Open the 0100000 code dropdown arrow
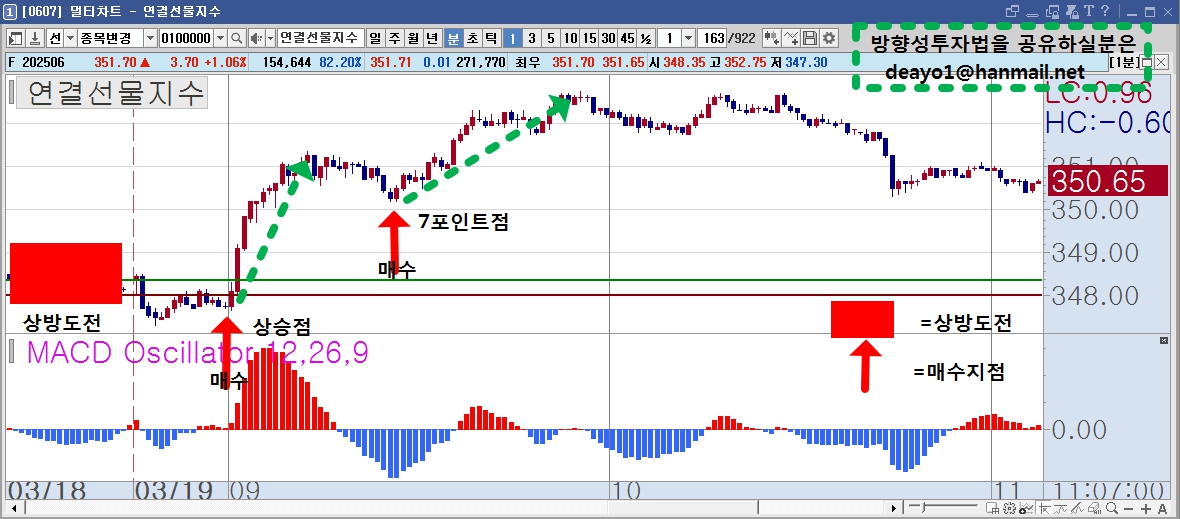 tap(220, 38)
